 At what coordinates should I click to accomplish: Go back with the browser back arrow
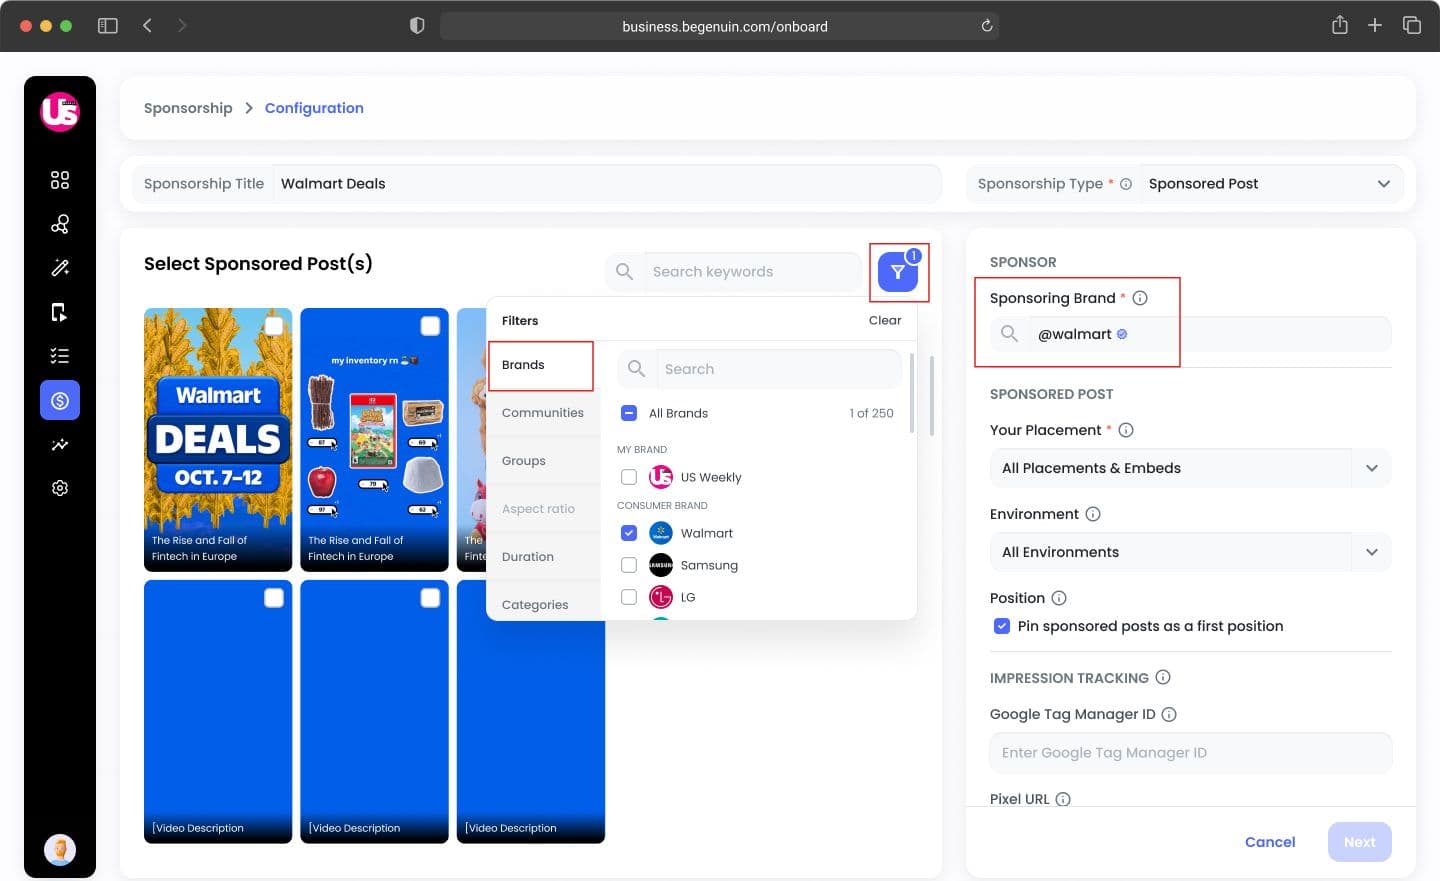(x=147, y=26)
